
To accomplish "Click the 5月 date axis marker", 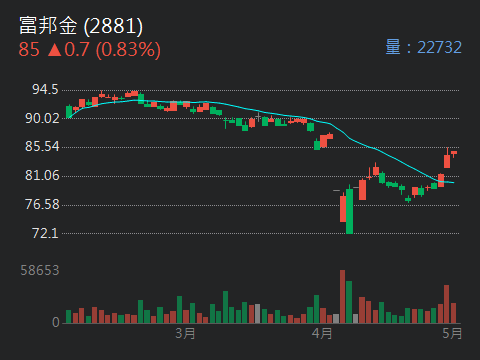I will 452,333.
